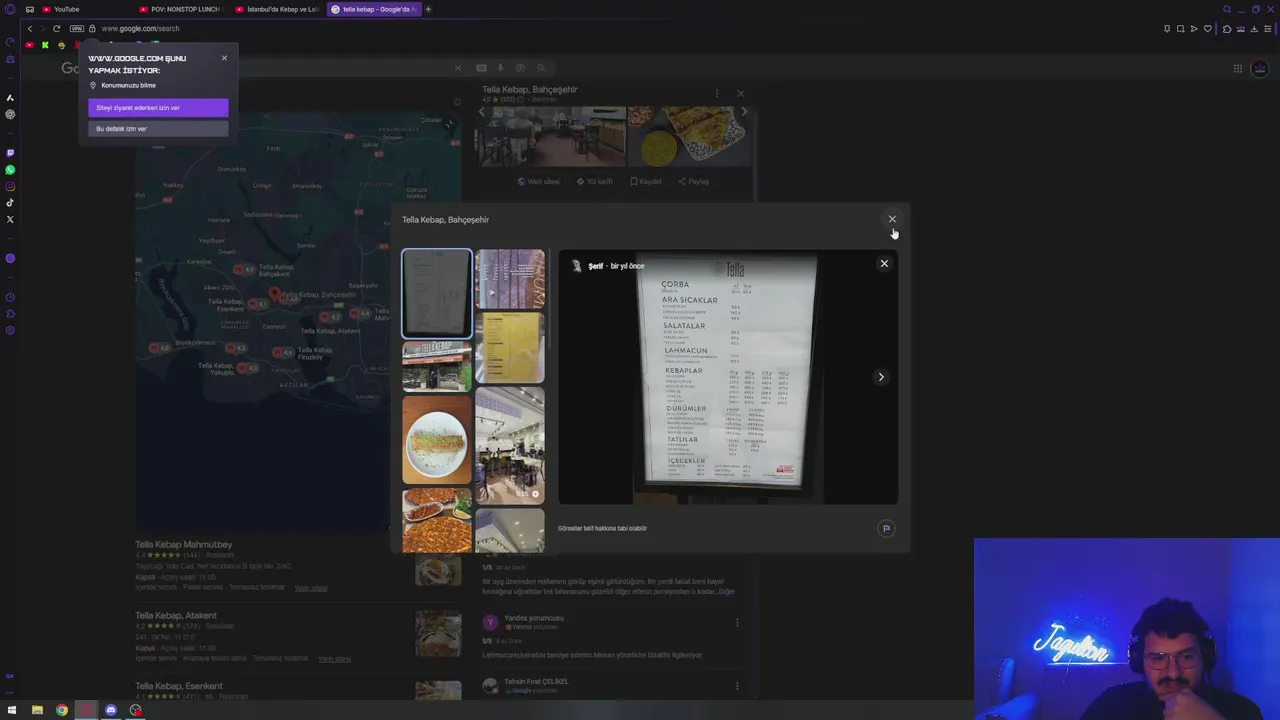
Task: Open the restaurant interior video thumbnail
Action: click(x=510, y=445)
